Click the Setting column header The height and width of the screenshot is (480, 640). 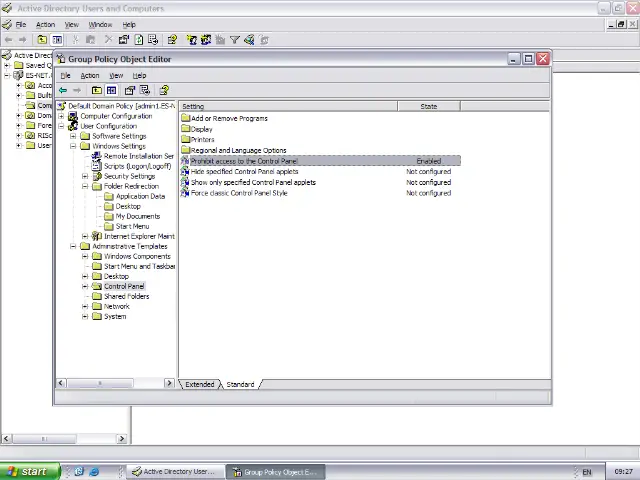(x=290, y=106)
